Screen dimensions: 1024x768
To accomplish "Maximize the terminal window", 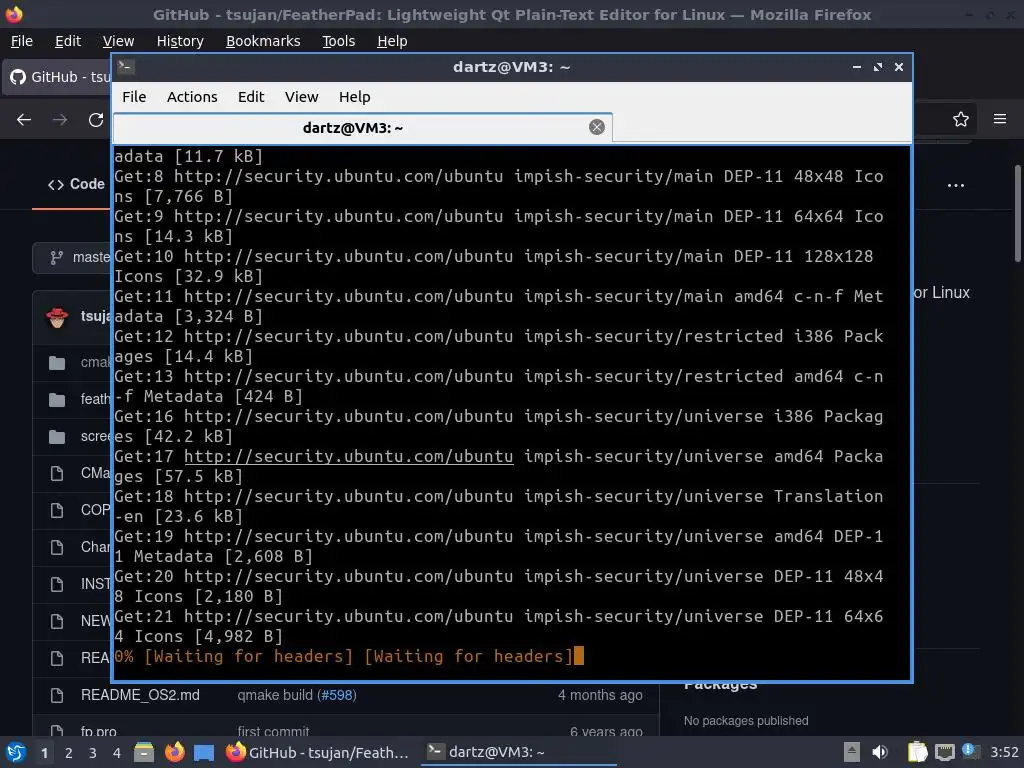I will [878, 67].
